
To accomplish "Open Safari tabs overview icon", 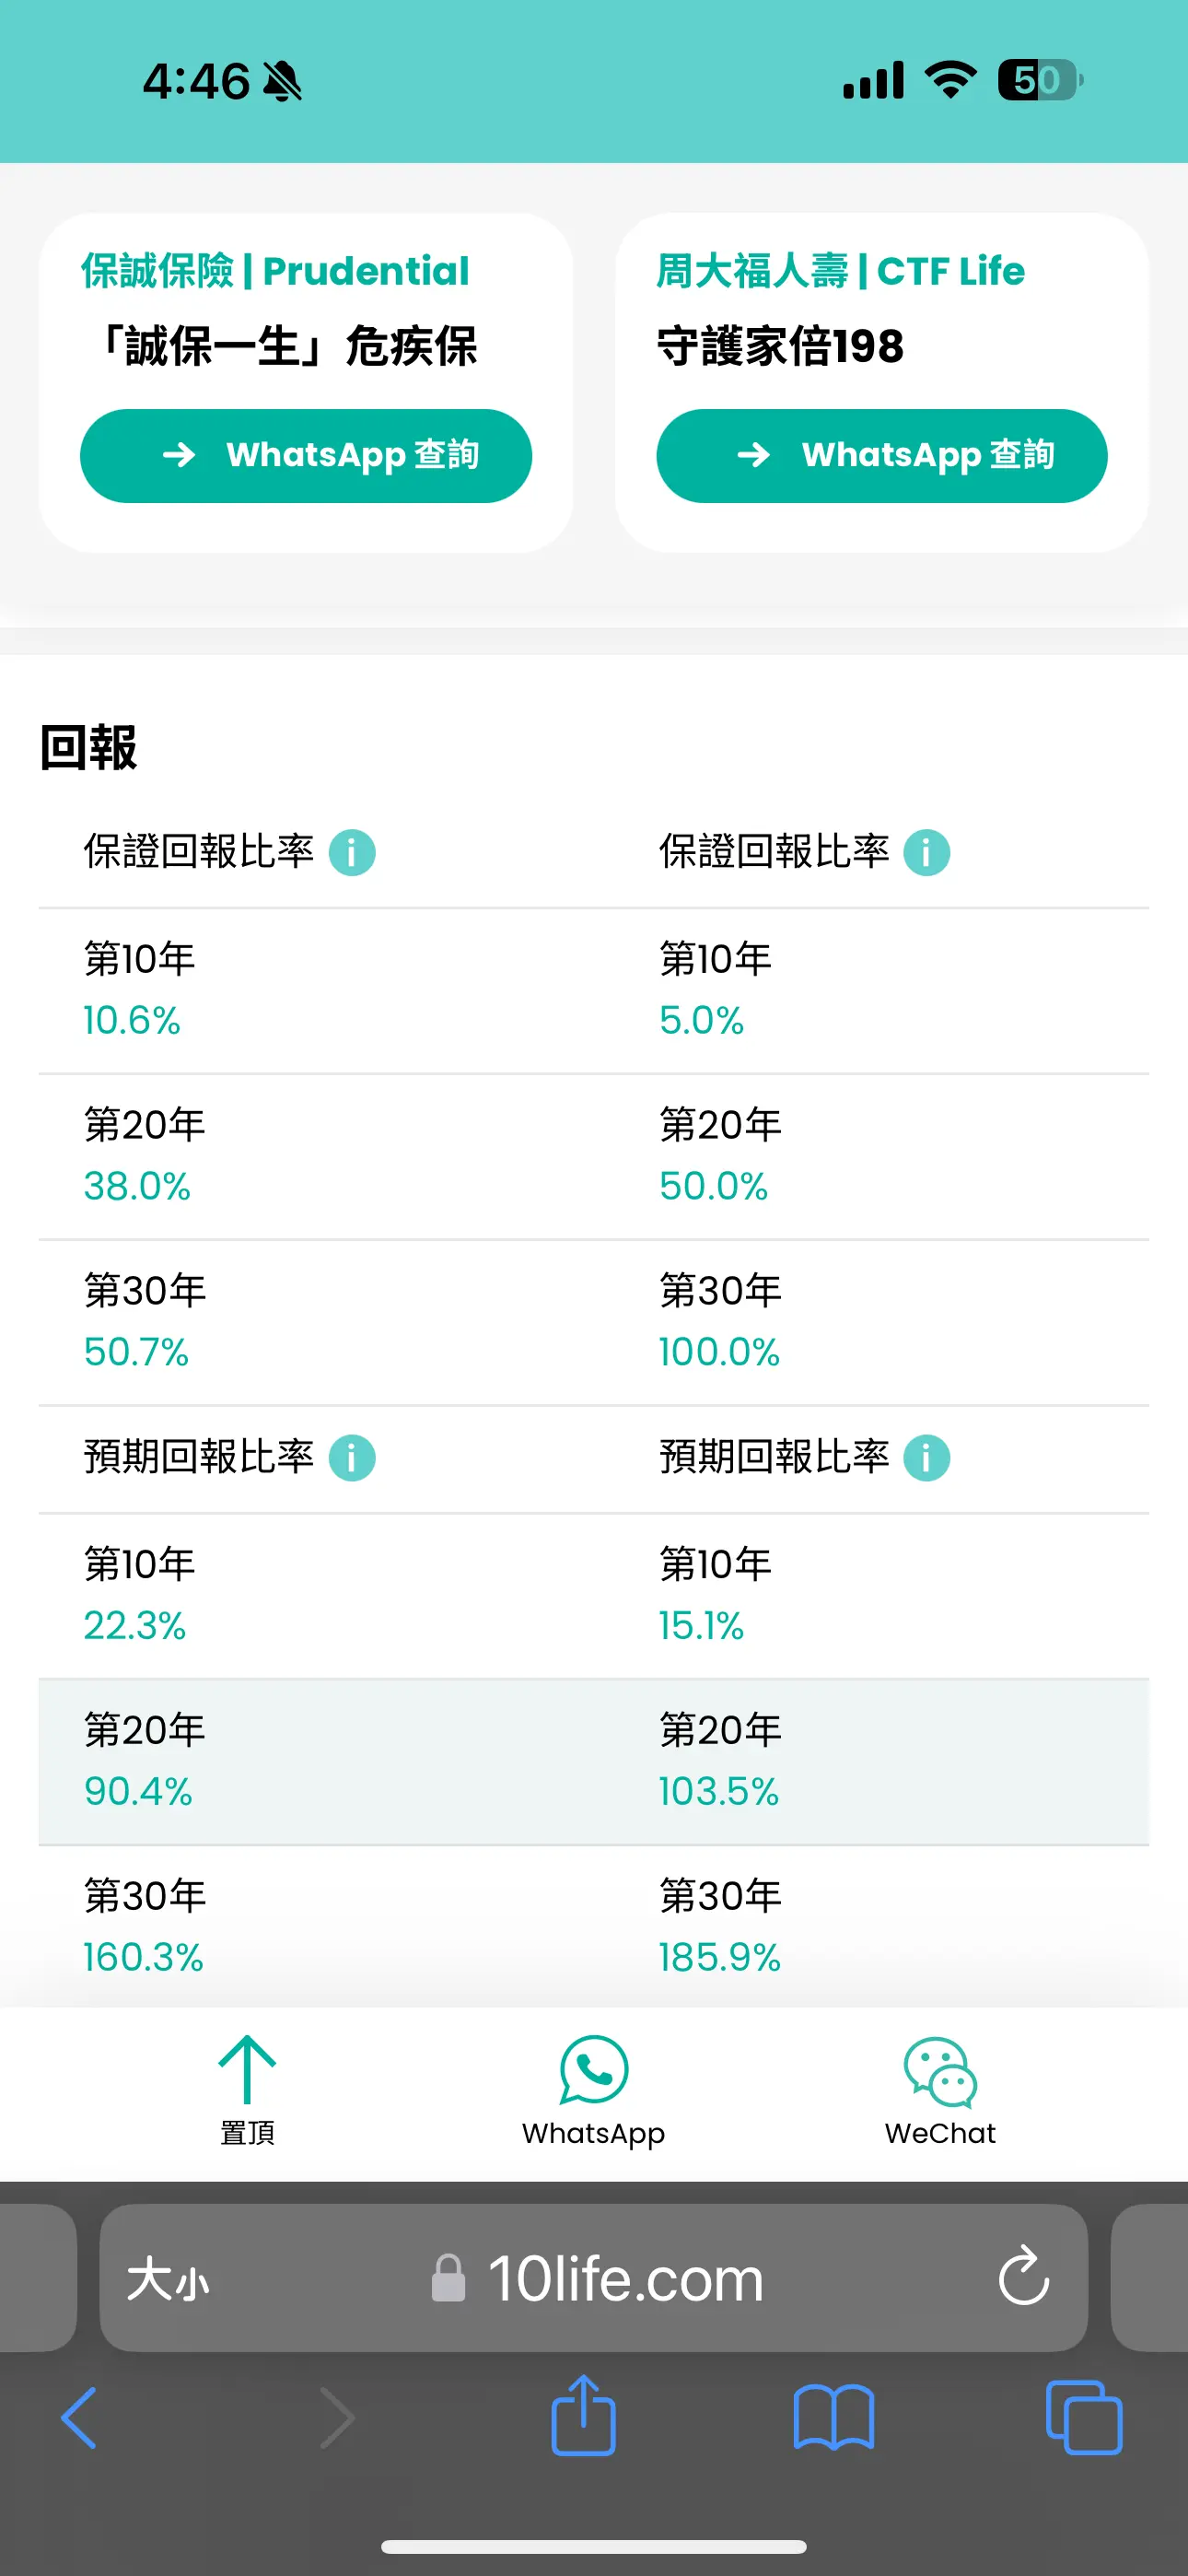I will click(x=1083, y=2418).
